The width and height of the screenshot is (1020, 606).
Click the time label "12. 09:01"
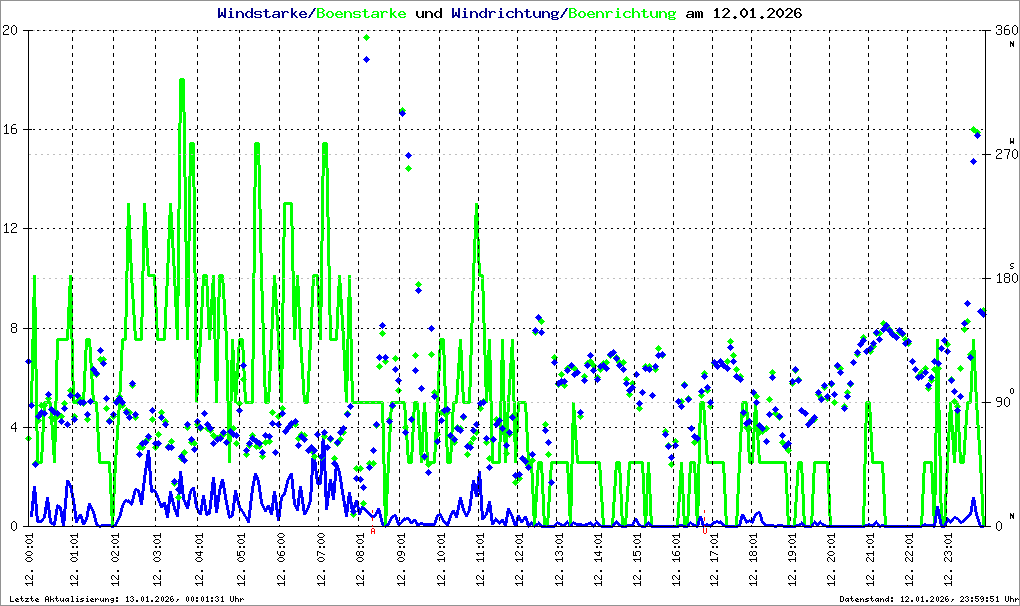(x=401, y=559)
